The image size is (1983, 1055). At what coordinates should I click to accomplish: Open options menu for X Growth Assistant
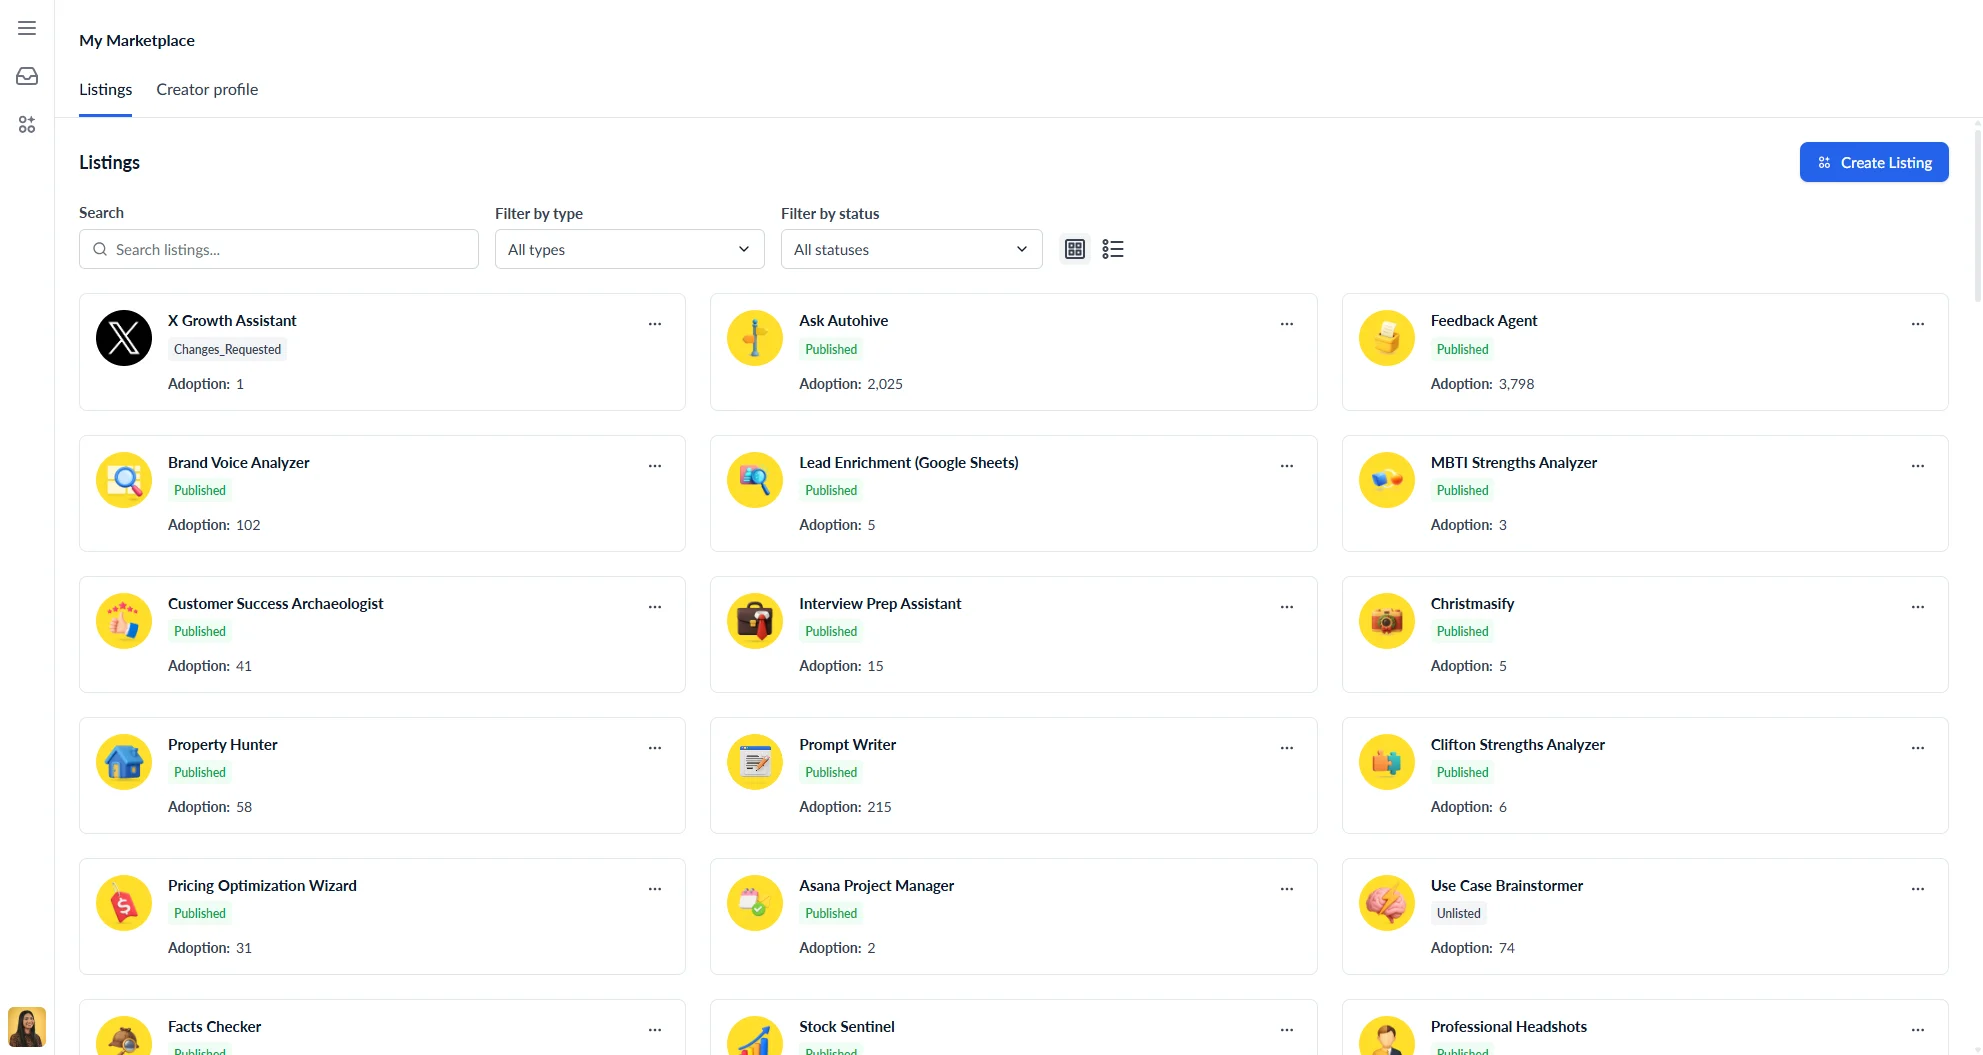(x=655, y=323)
